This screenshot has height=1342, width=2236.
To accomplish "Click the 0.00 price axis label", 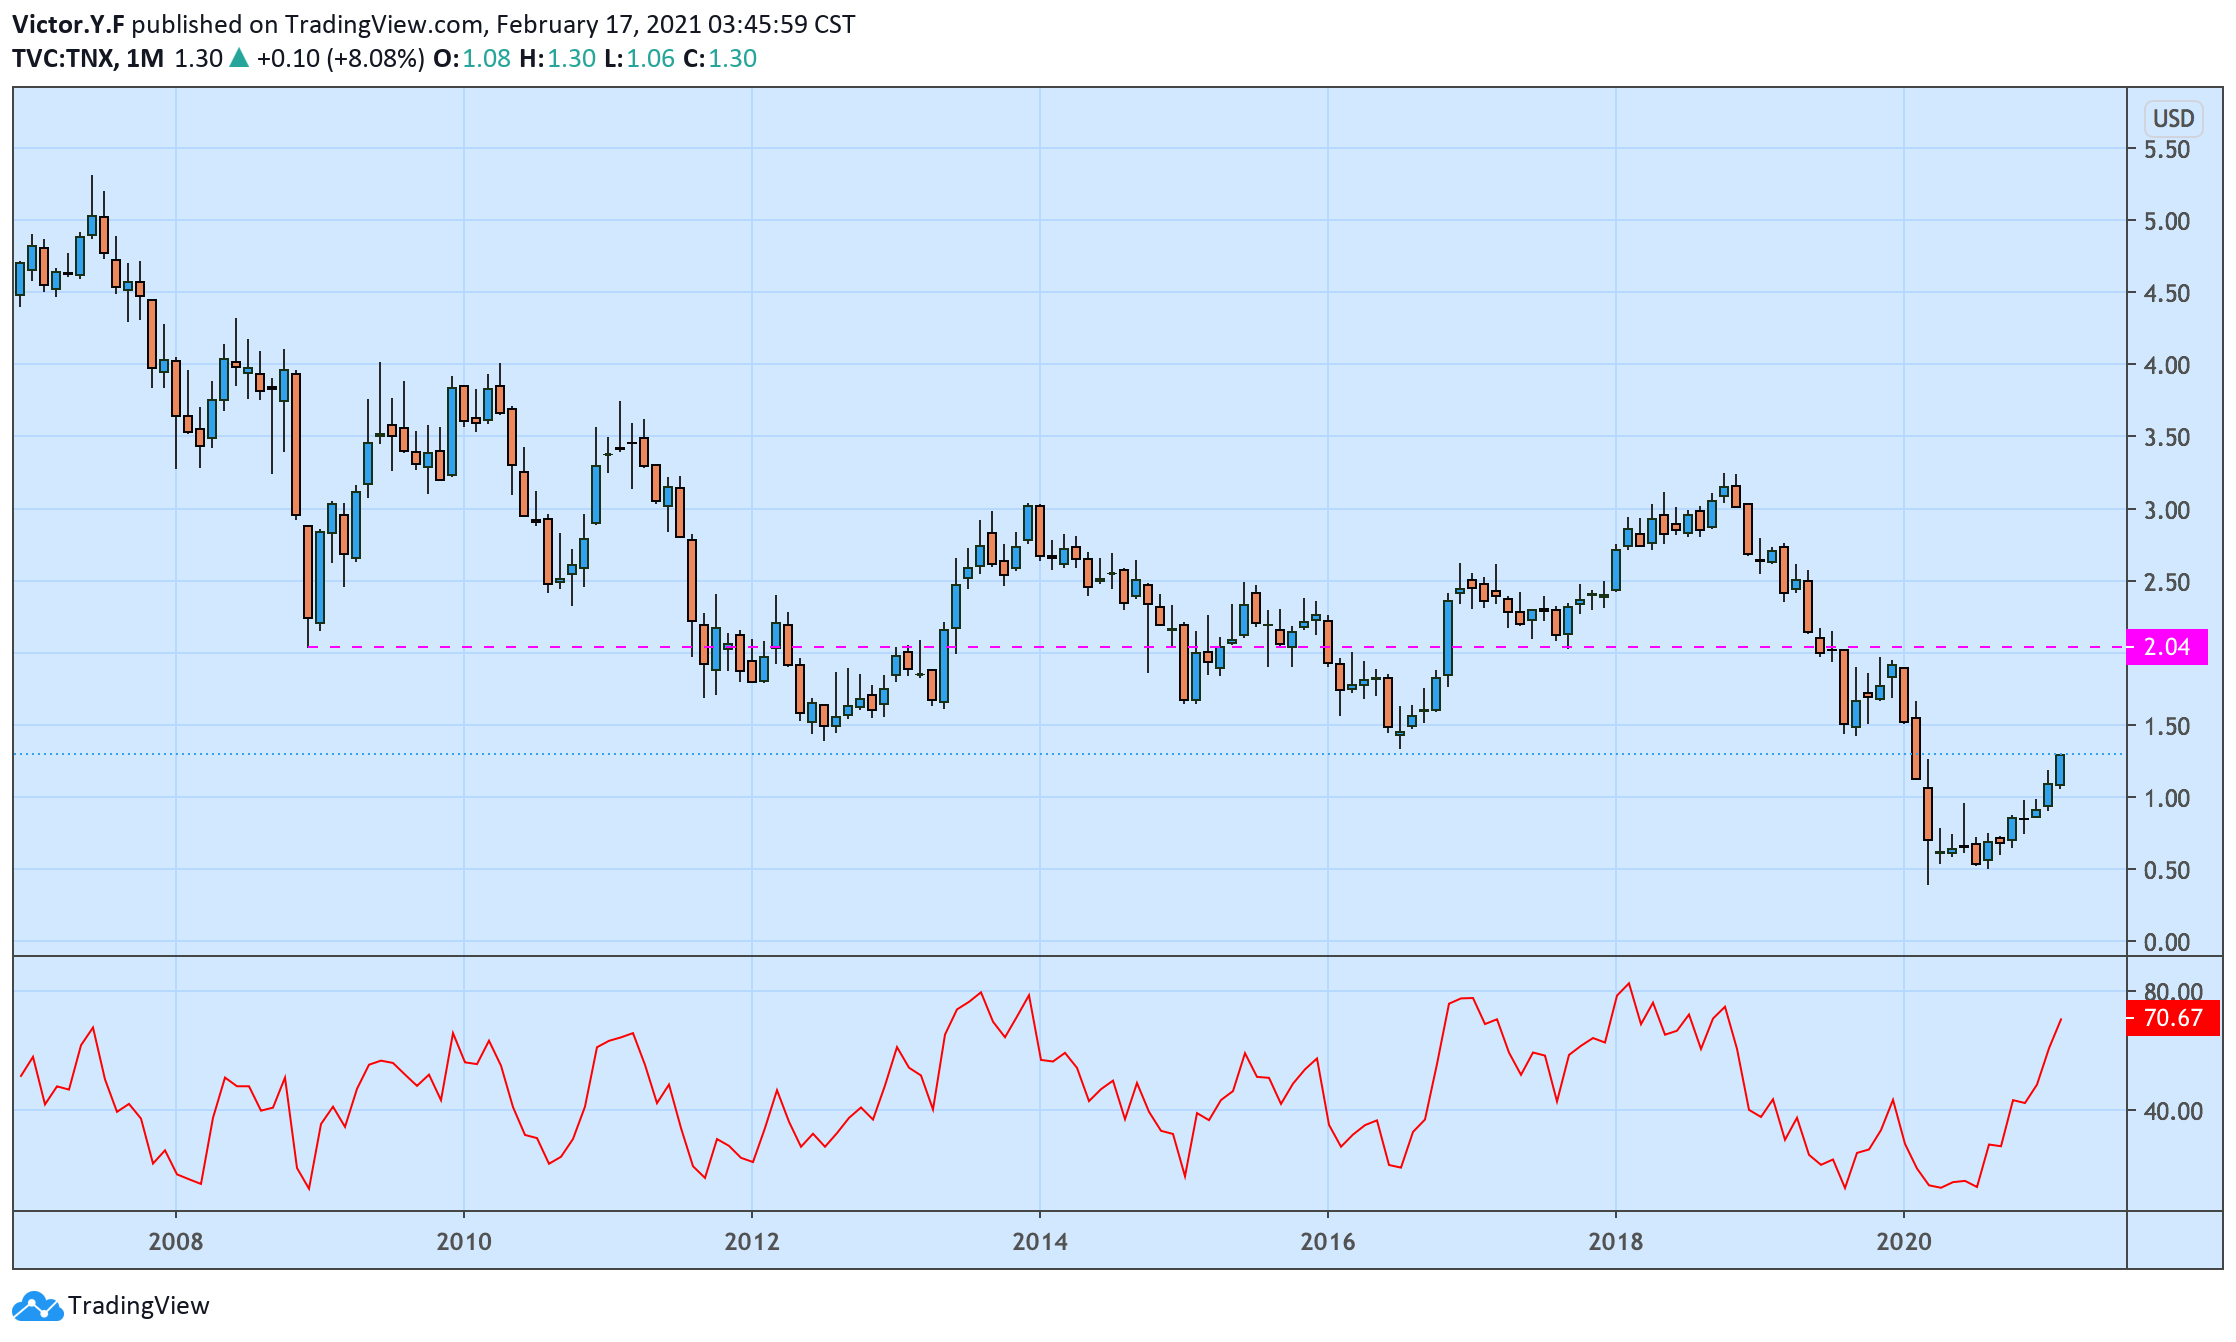I will point(2166,942).
